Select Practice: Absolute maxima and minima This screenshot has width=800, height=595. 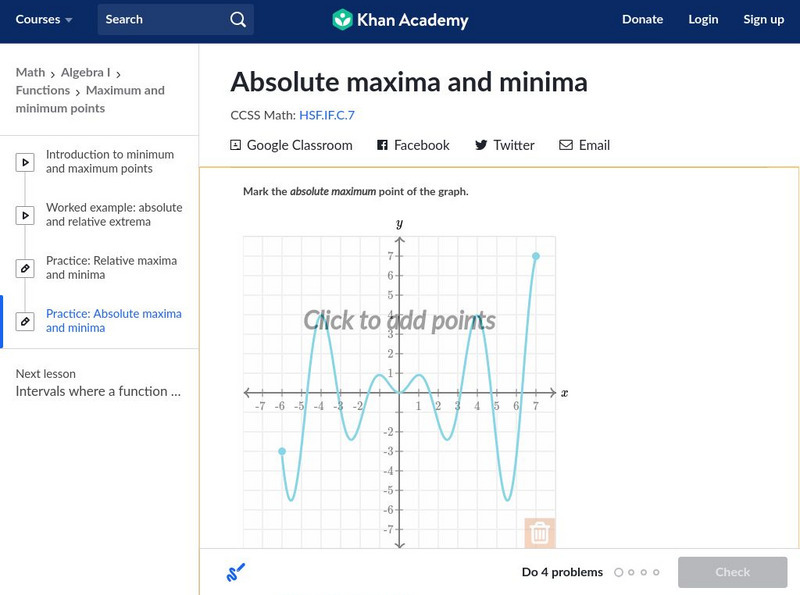click(x=113, y=321)
